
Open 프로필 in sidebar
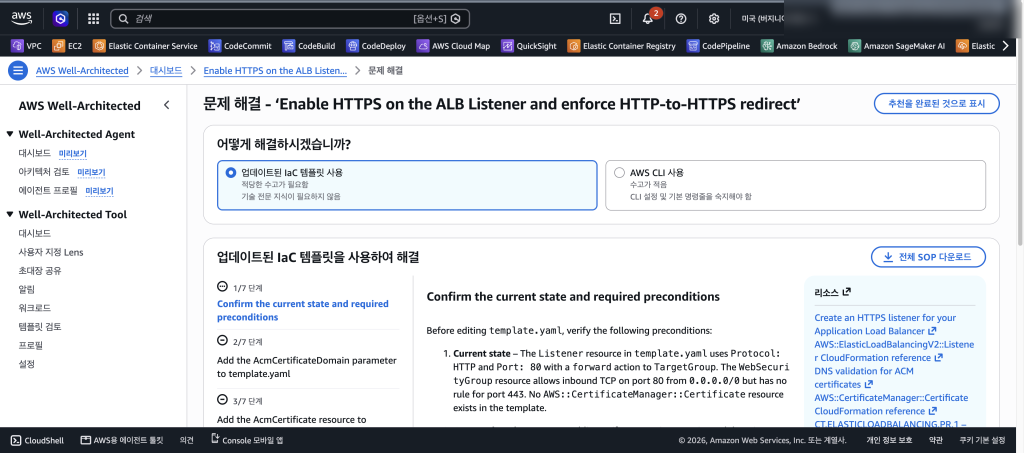point(31,345)
